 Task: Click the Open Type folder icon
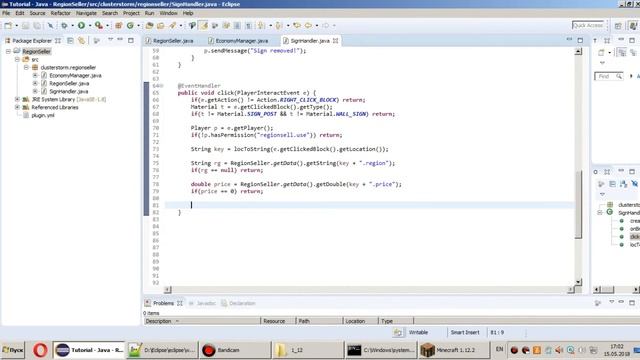tap(149, 25)
